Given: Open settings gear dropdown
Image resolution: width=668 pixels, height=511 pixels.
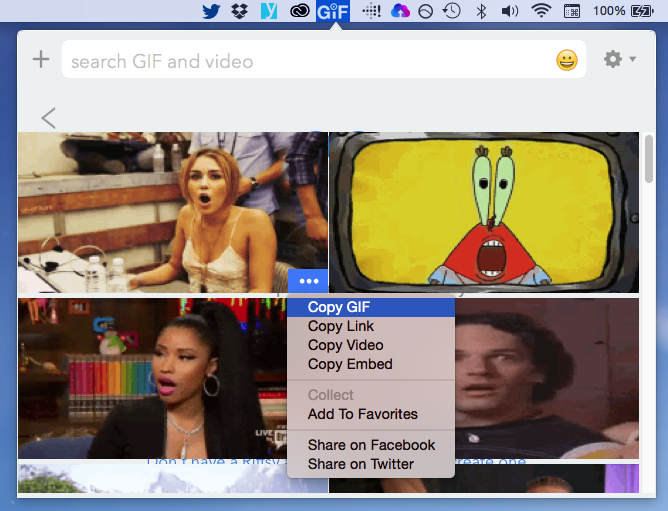Looking at the screenshot, I should (618, 60).
